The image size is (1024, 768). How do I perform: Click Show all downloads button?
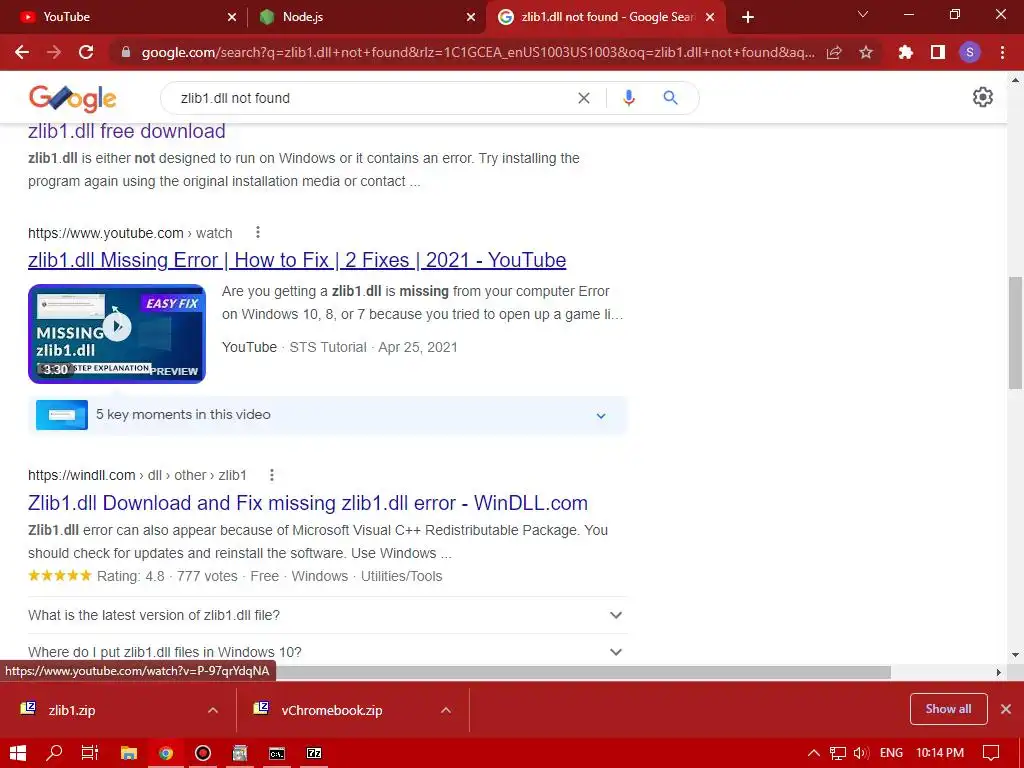[x=948, y=709]
